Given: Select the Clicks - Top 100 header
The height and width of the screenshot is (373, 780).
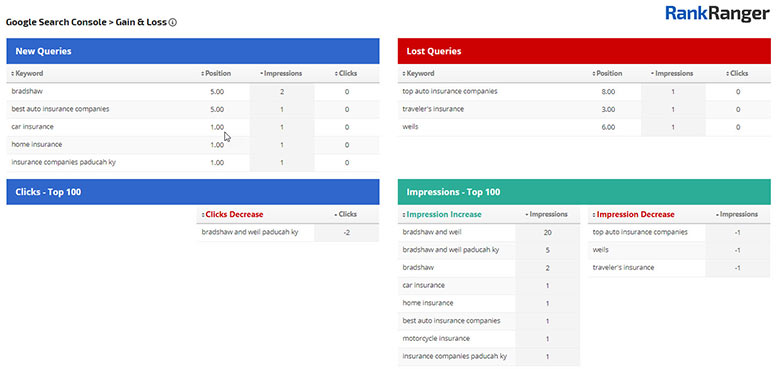Looking at the screenshot, I should pyautogui.click(x=193, y=192).
